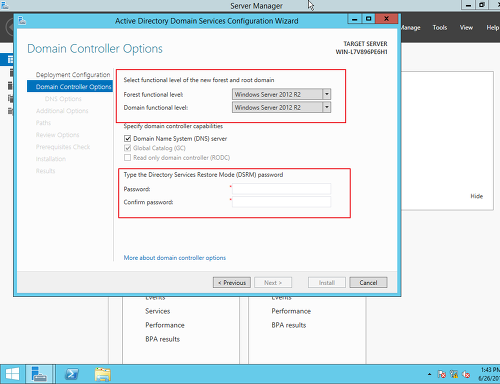
Task: Open Forest functional level dropdown
Action: coord(281,94)
